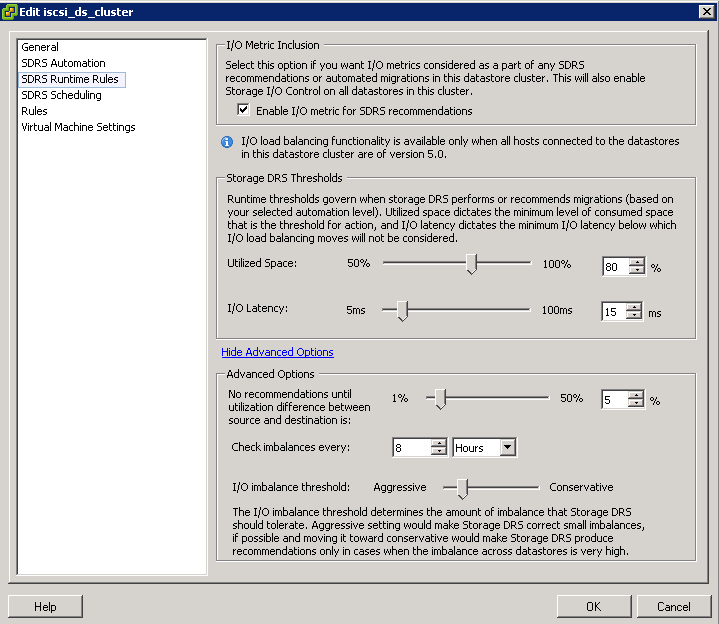Viewport: 719px width, 624px height.
Task: Click the Advanced Options group title
Action: [x=271, y=375]
